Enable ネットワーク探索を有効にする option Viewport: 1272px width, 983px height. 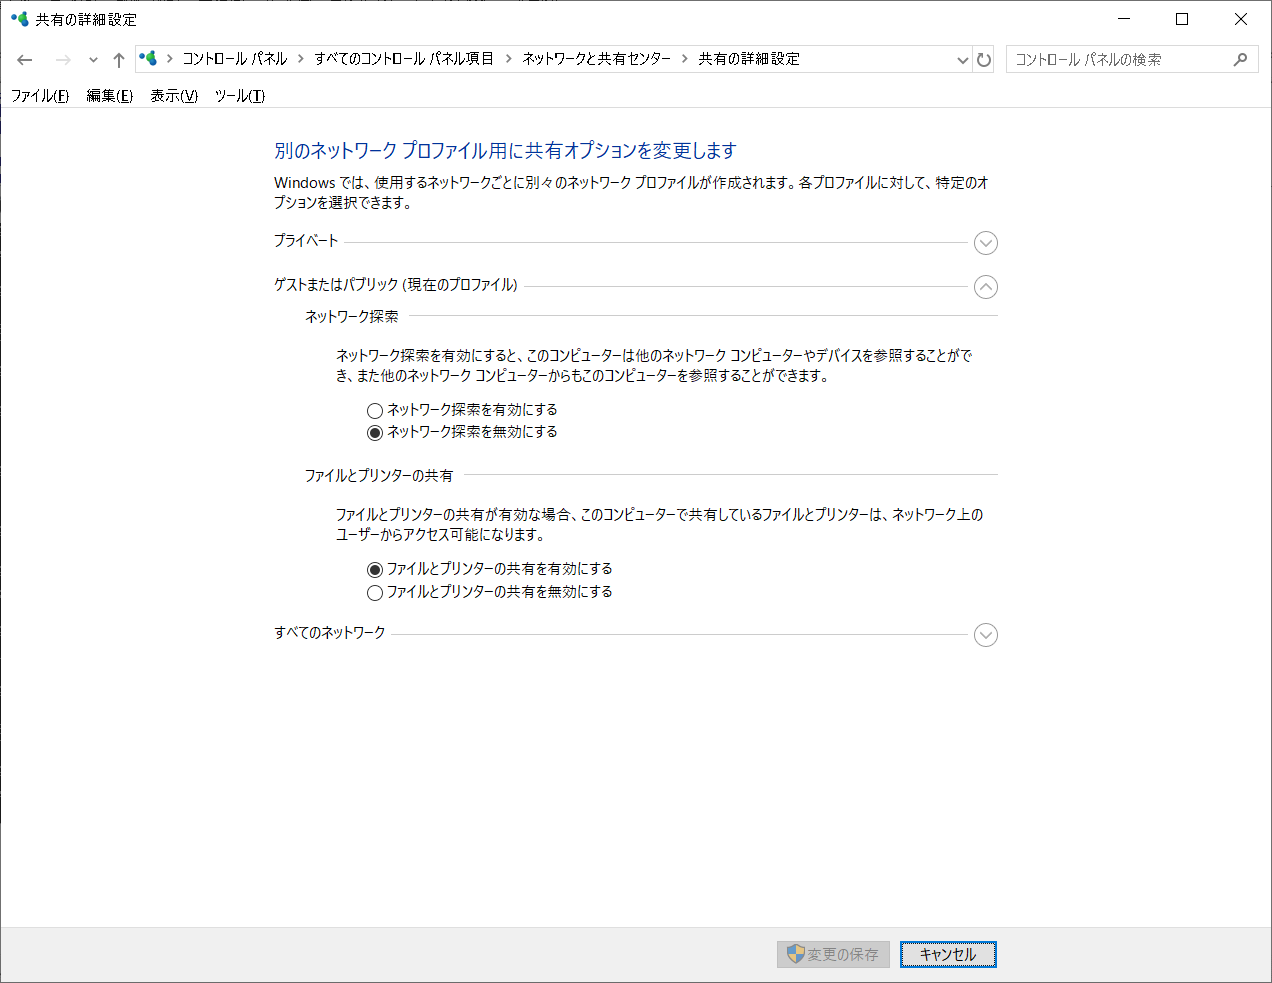click(x=374, y=410)
